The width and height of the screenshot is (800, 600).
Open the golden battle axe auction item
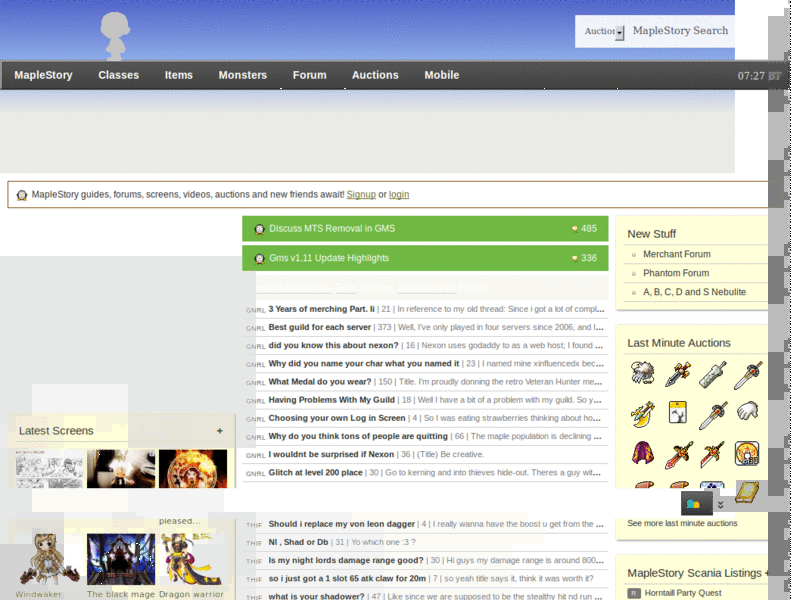tap(642, 413)
